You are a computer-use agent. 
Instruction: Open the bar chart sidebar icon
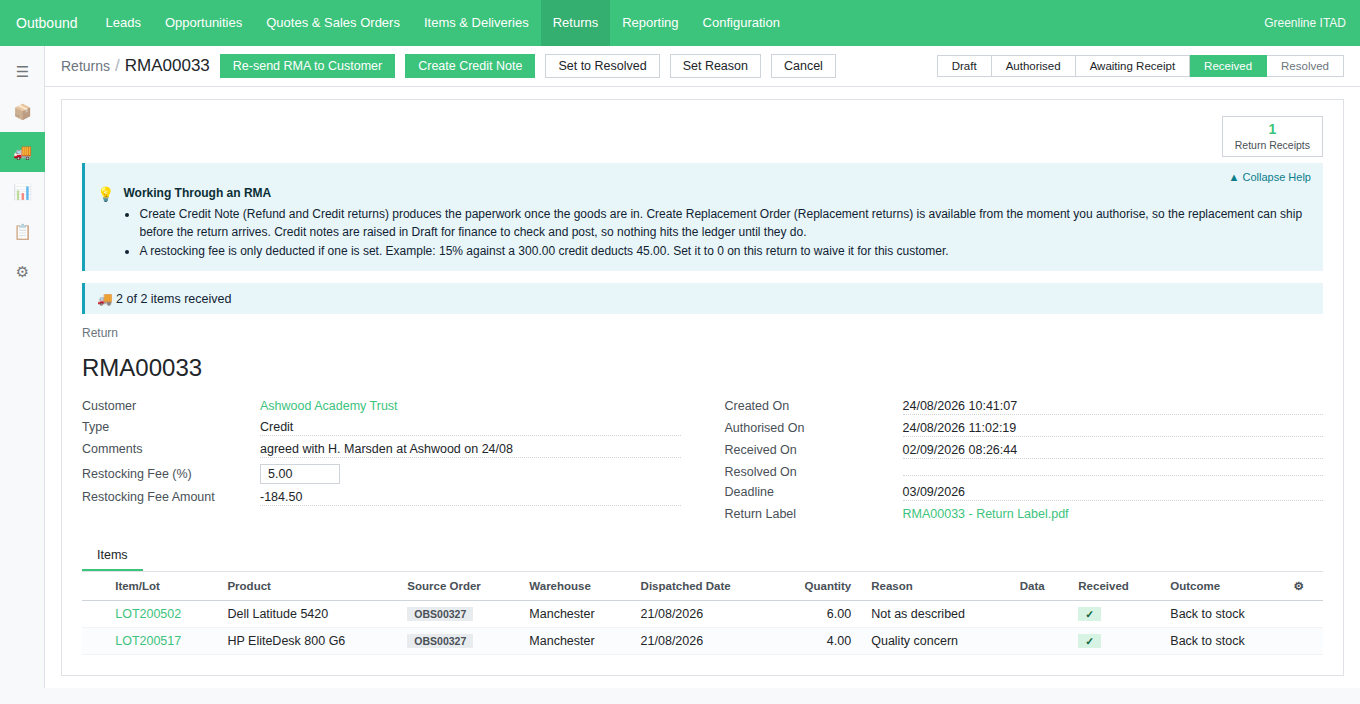click(22, 192)
